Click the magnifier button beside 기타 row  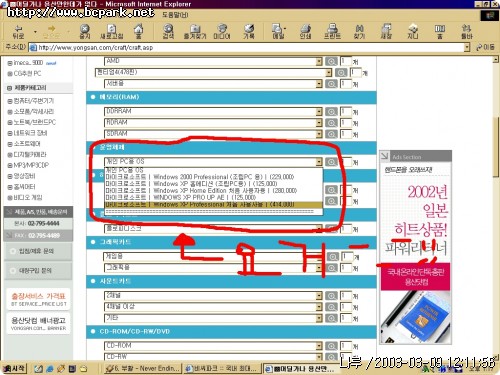pyautogui.click(x=331, y=318)
